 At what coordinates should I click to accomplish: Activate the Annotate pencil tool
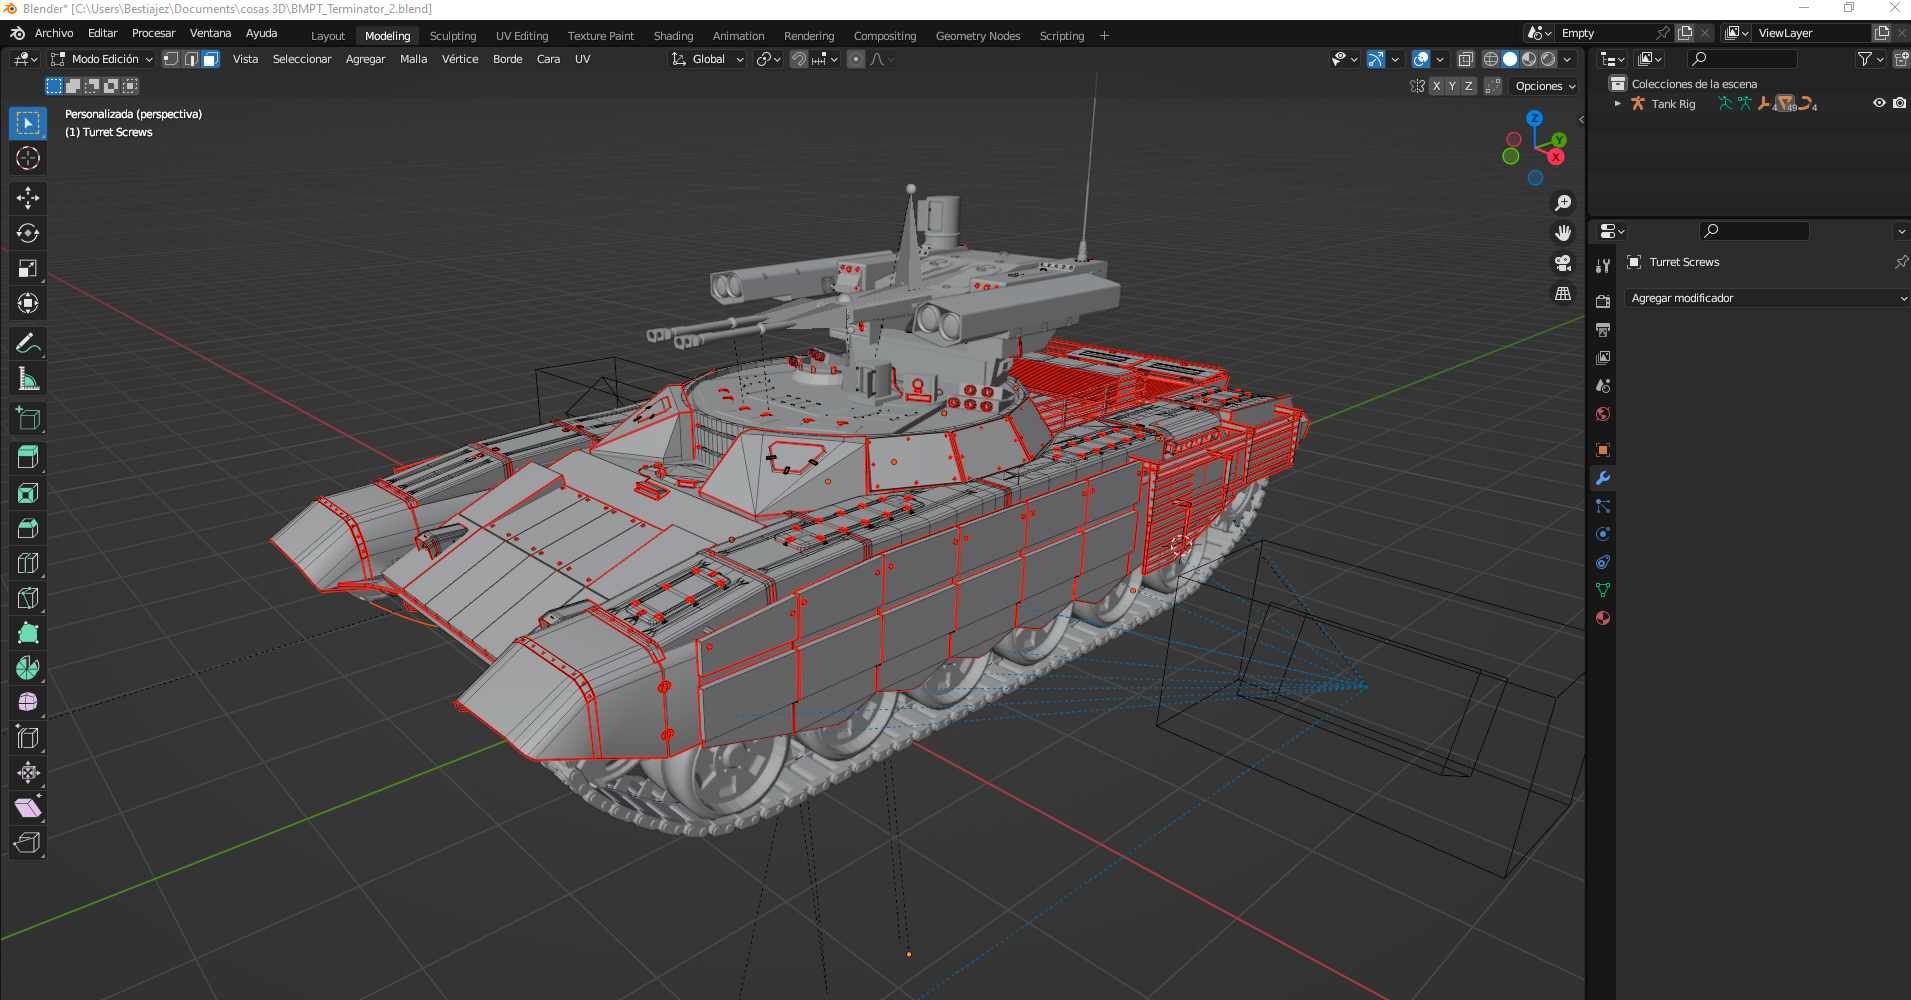pyautogui.click(x=28, y=344)
